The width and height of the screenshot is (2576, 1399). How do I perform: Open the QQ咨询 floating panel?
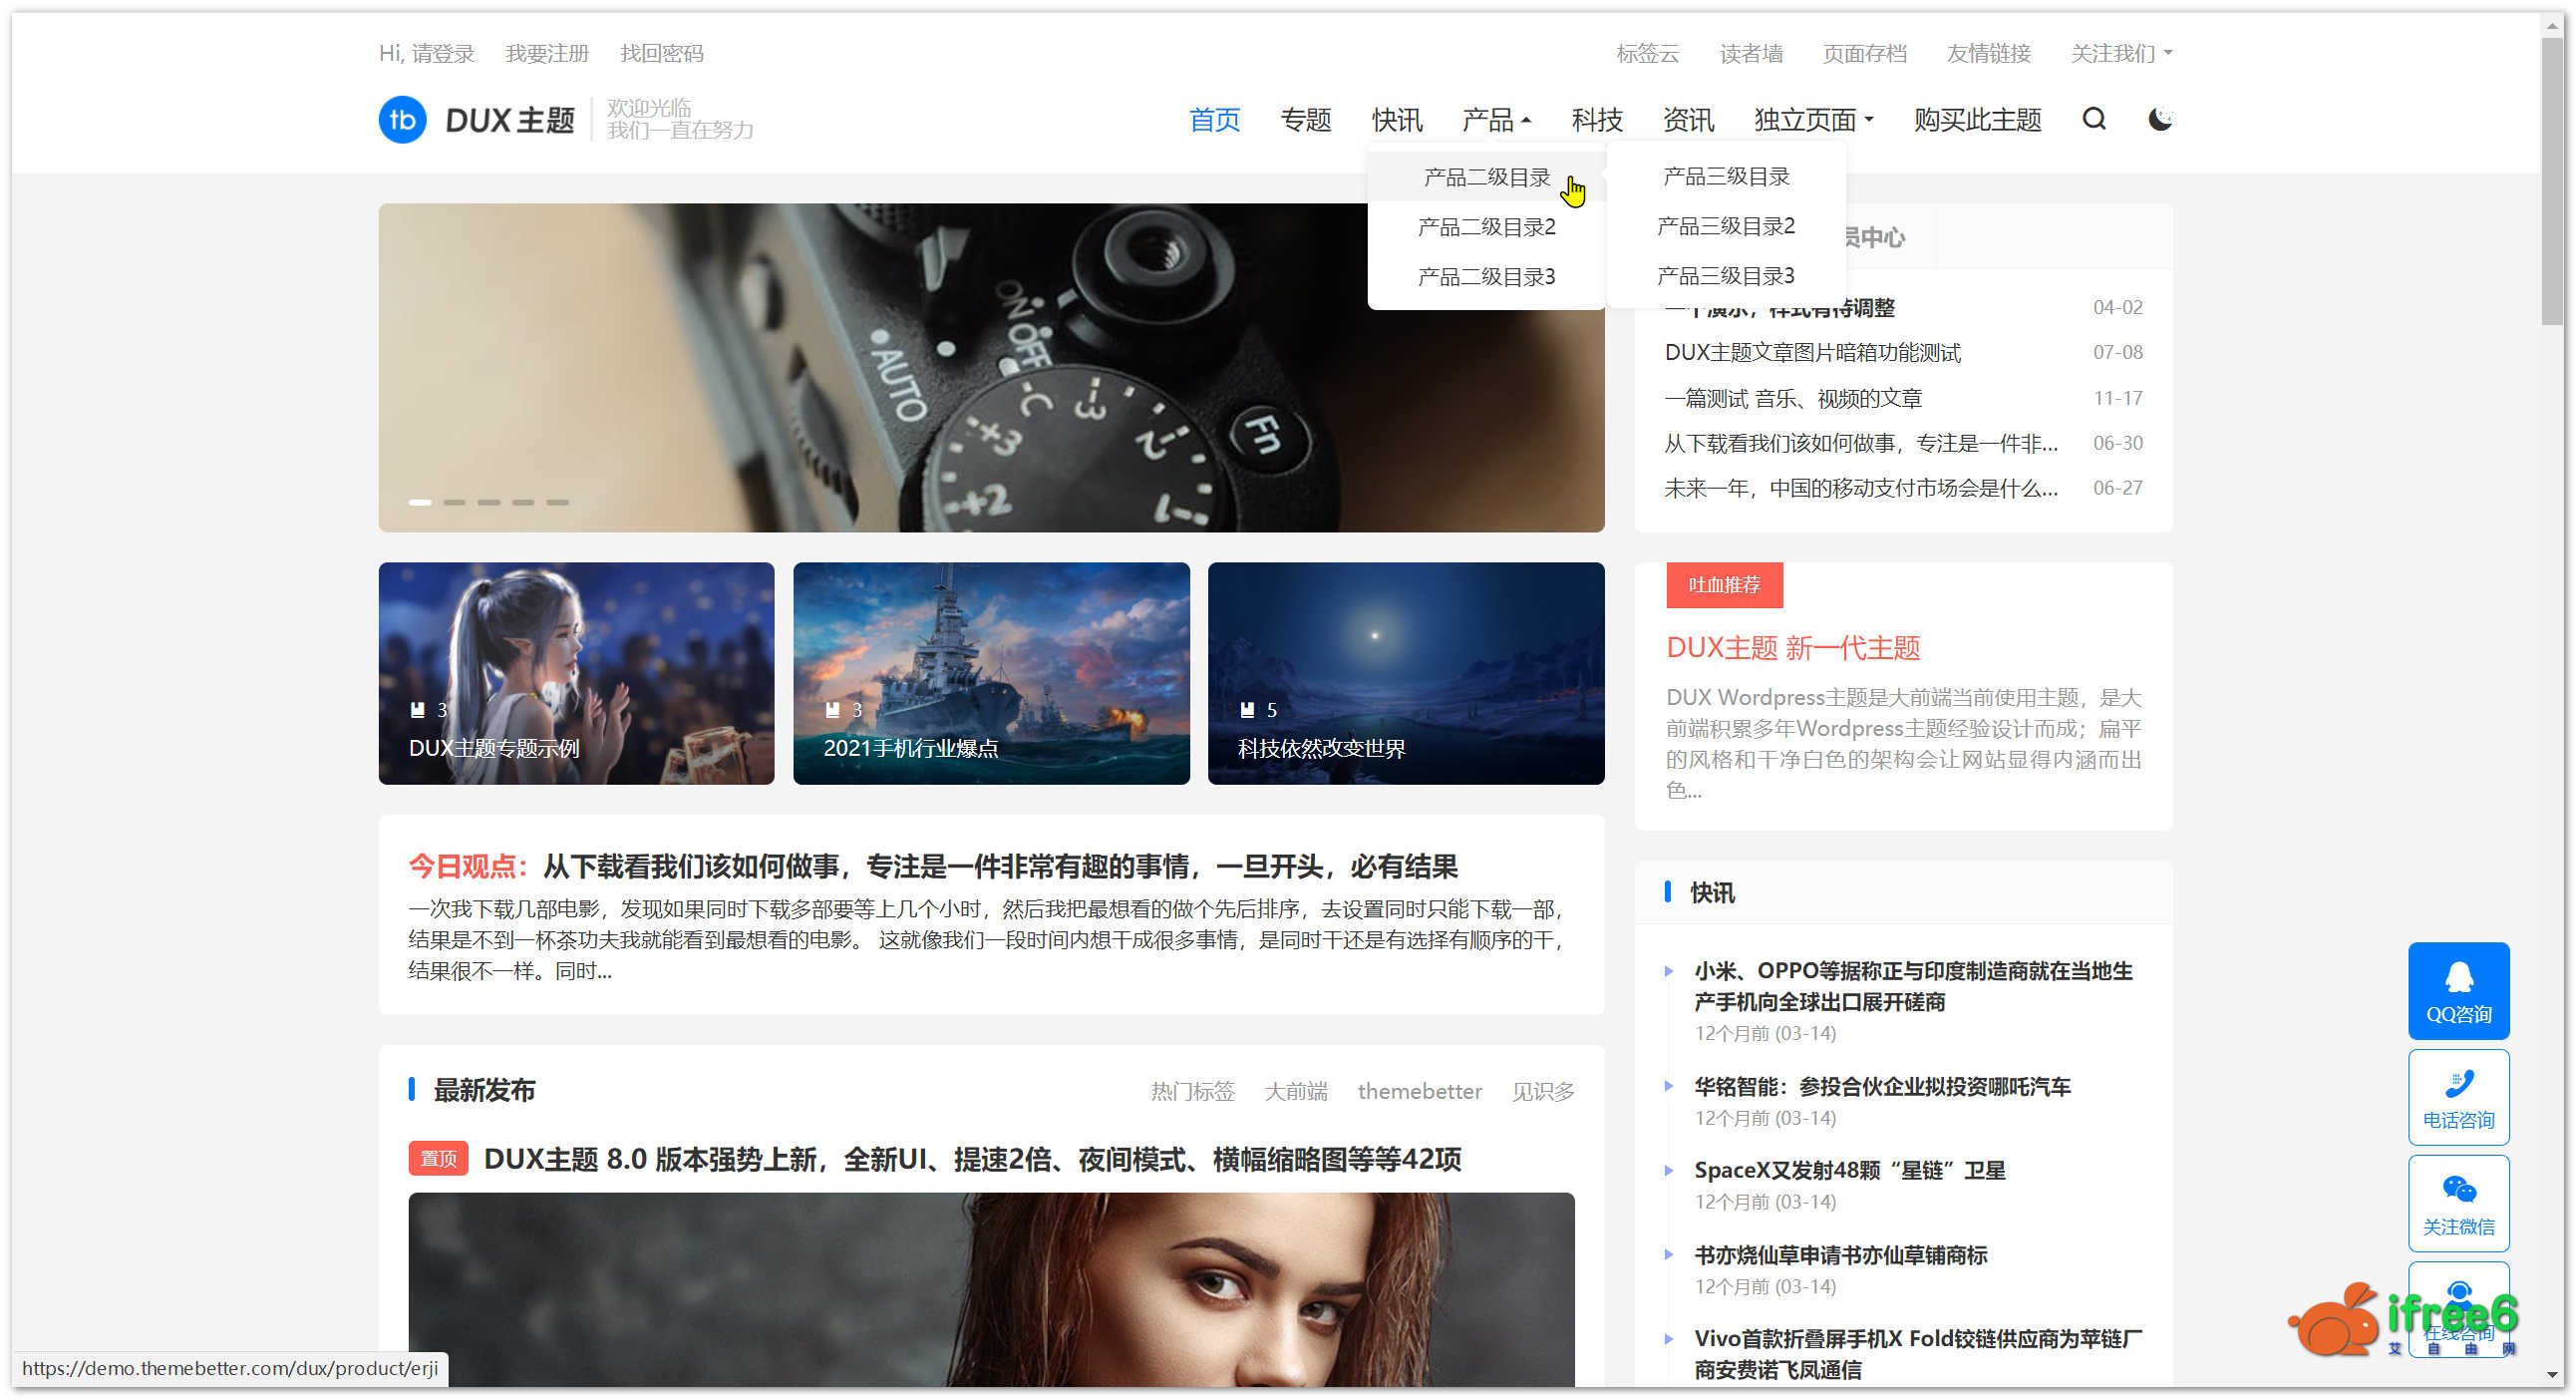(x=2459, y=991)
